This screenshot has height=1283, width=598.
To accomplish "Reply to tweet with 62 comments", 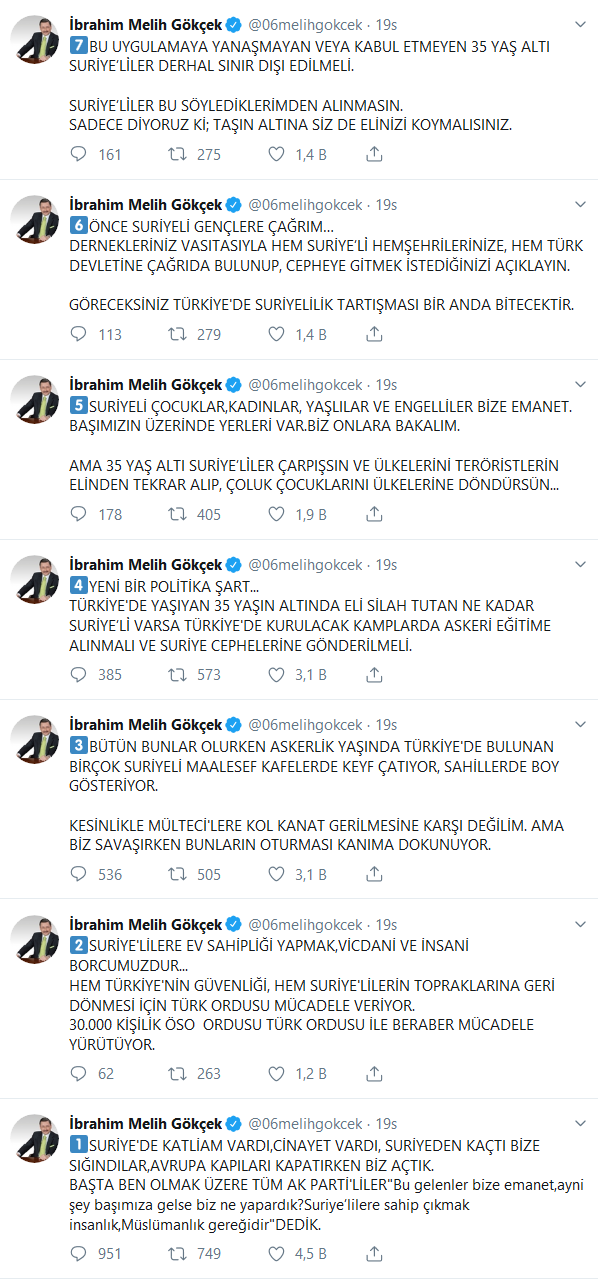I will point(80,1074).
